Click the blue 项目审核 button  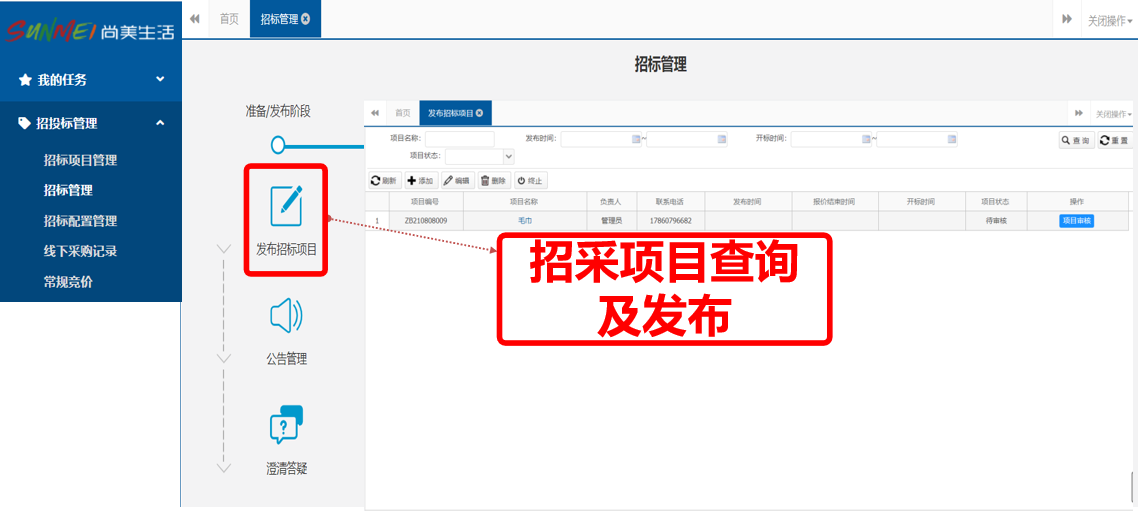1076,221
